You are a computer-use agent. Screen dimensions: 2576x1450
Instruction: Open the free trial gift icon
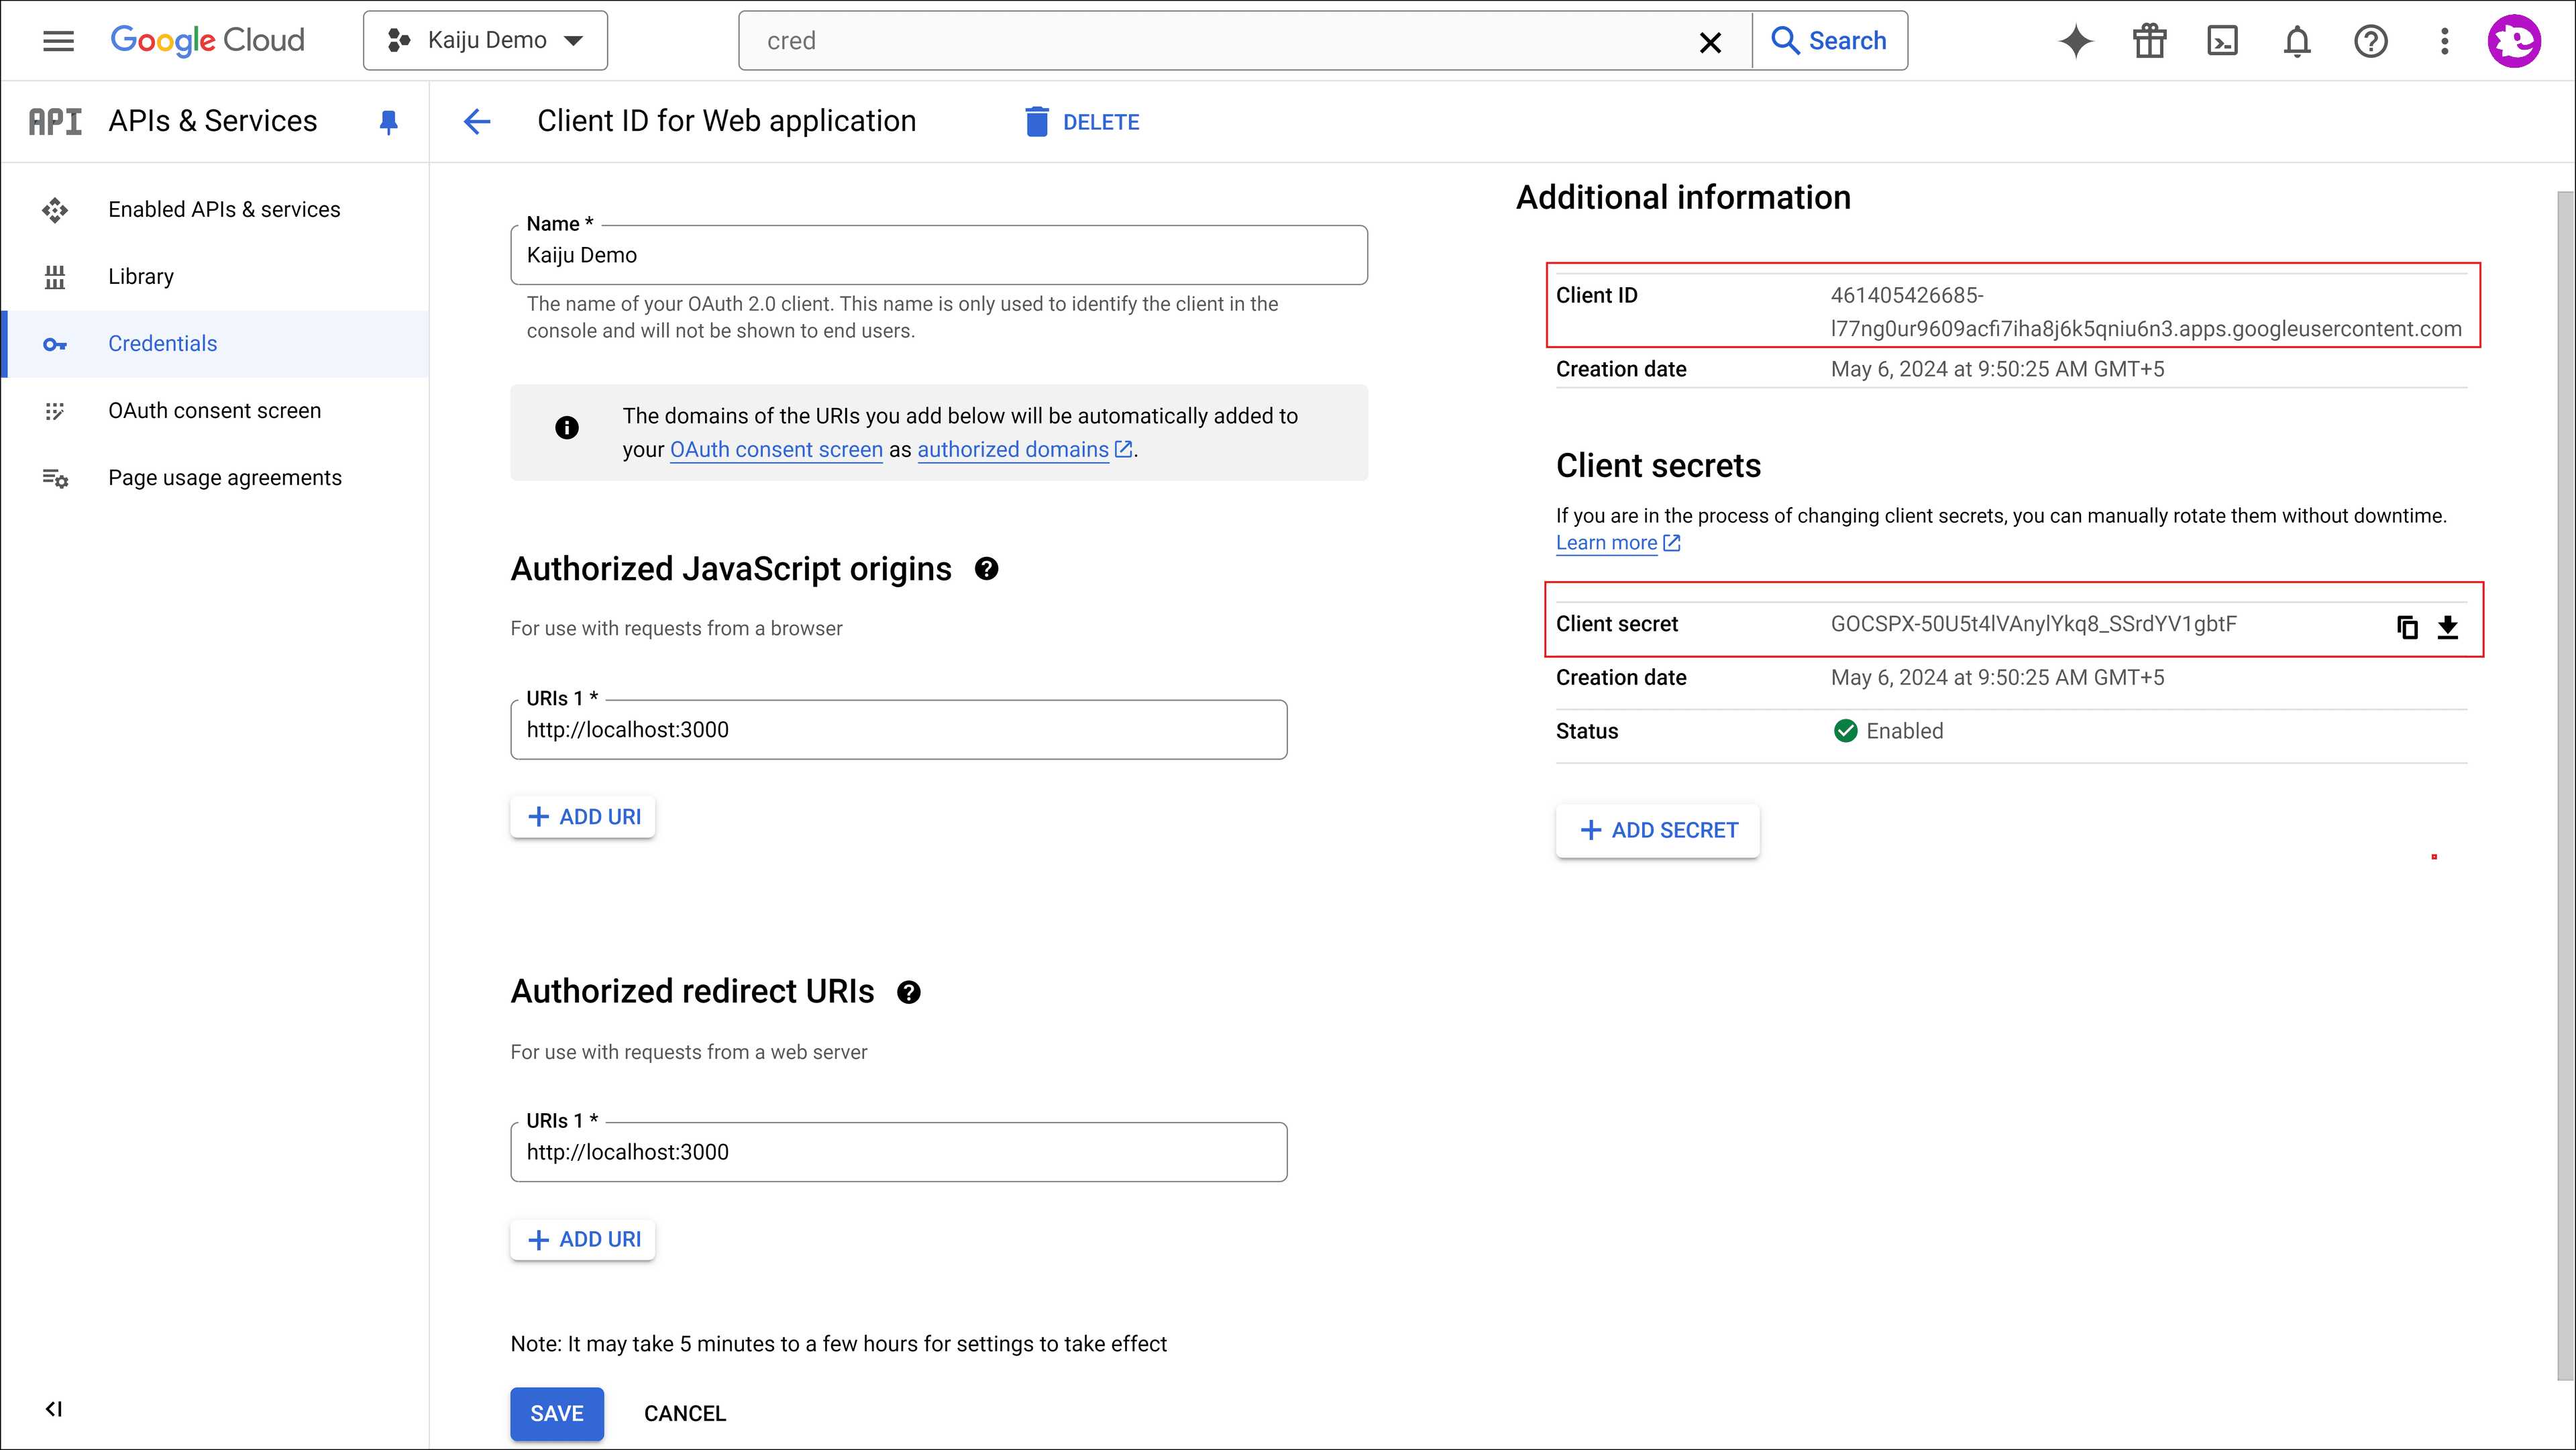2149,41
